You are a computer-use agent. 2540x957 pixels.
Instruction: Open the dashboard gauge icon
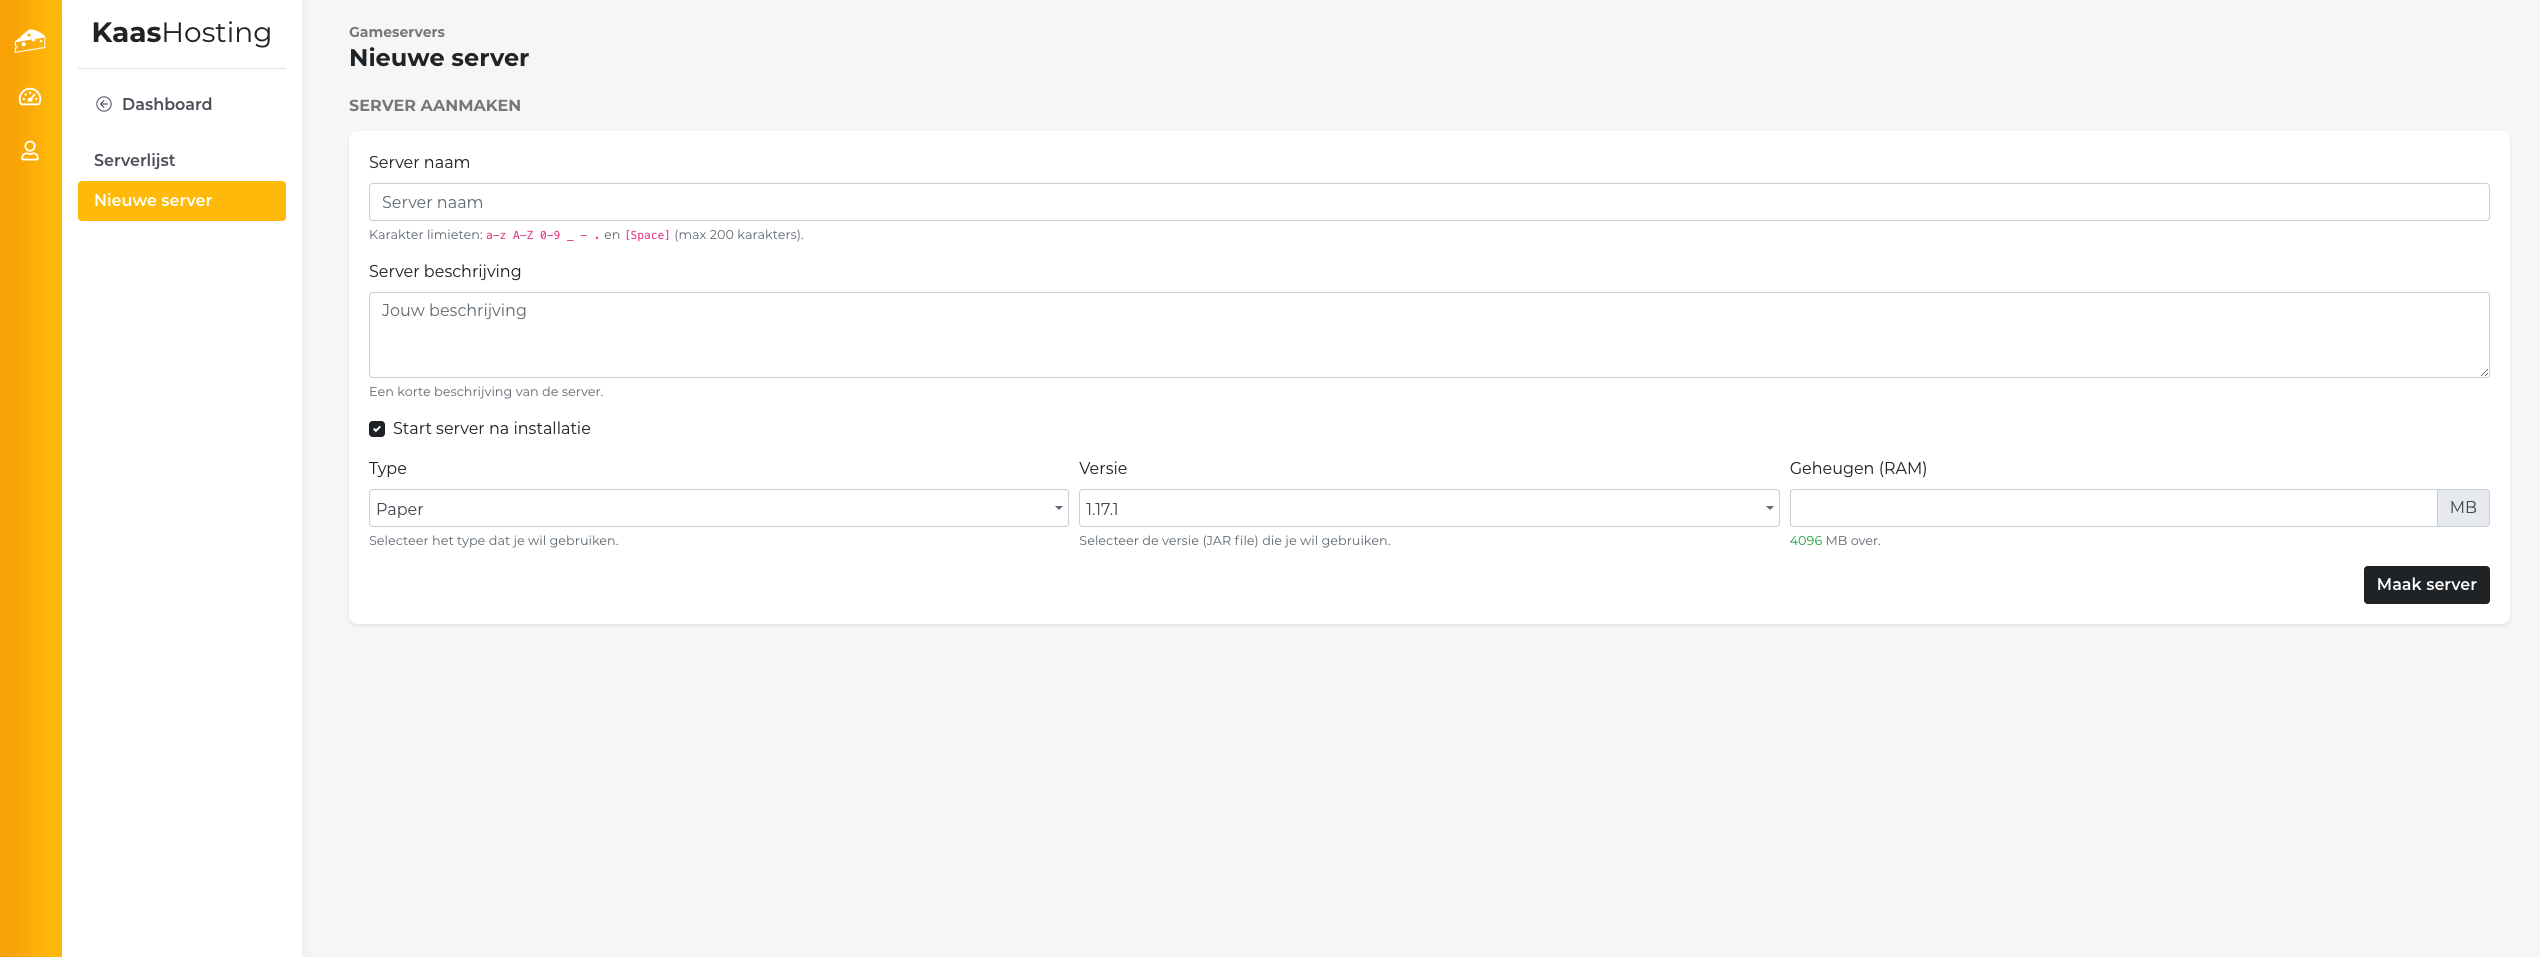30,97
